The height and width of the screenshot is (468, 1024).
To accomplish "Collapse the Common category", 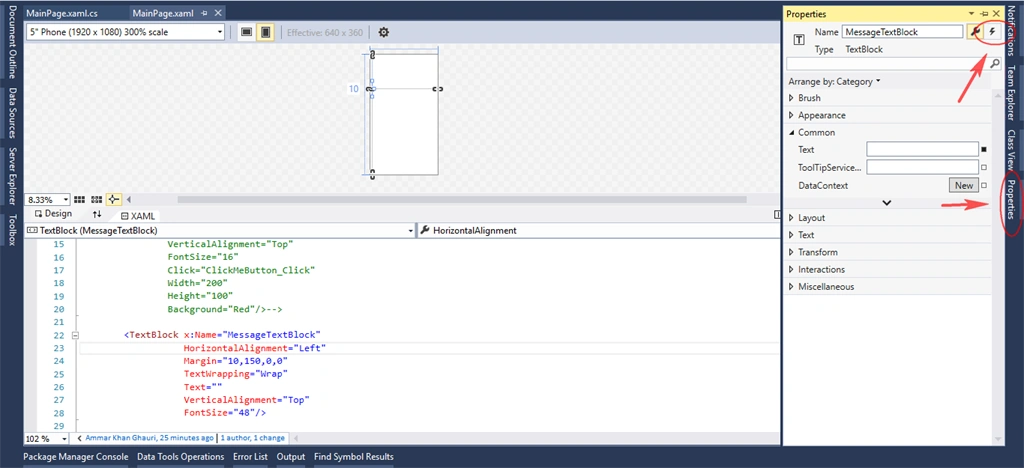I will click(792, 133).
